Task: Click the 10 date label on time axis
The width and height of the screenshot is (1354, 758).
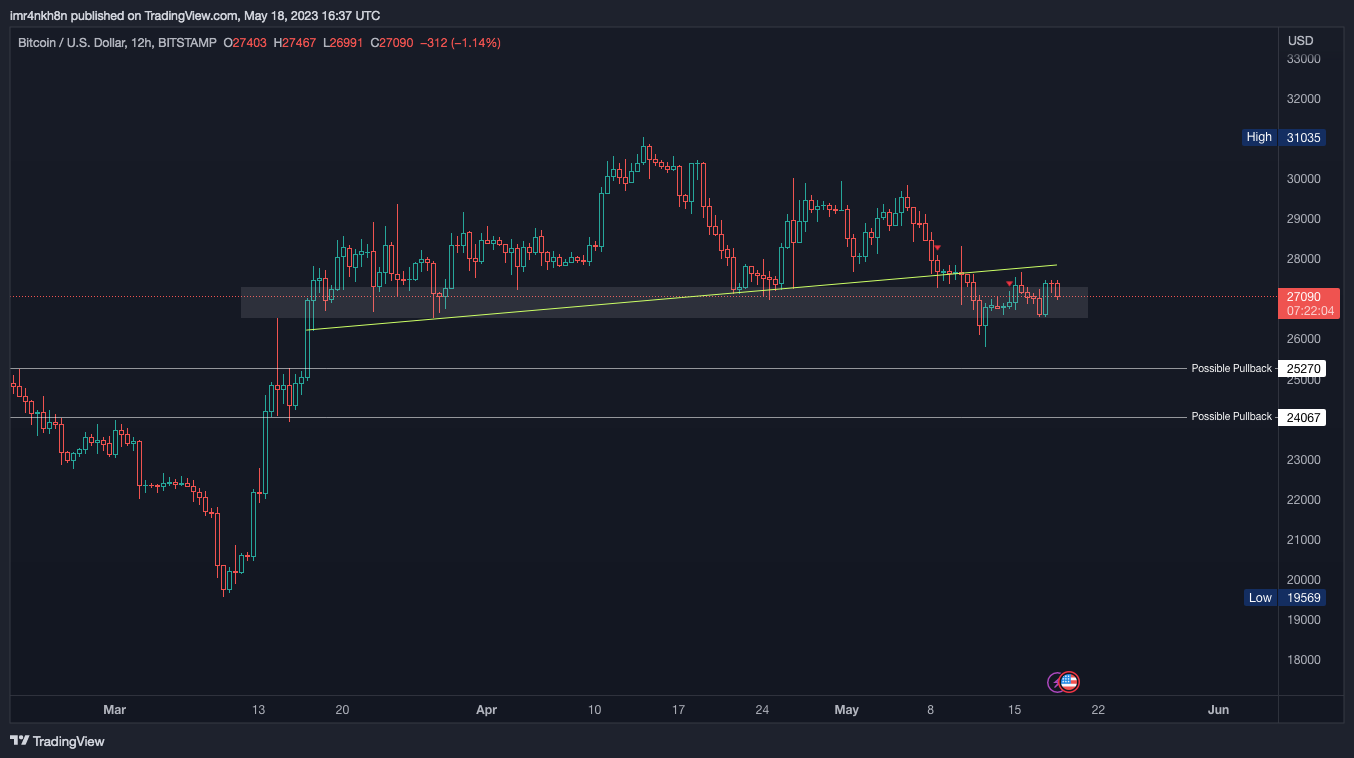Action: 594,710
